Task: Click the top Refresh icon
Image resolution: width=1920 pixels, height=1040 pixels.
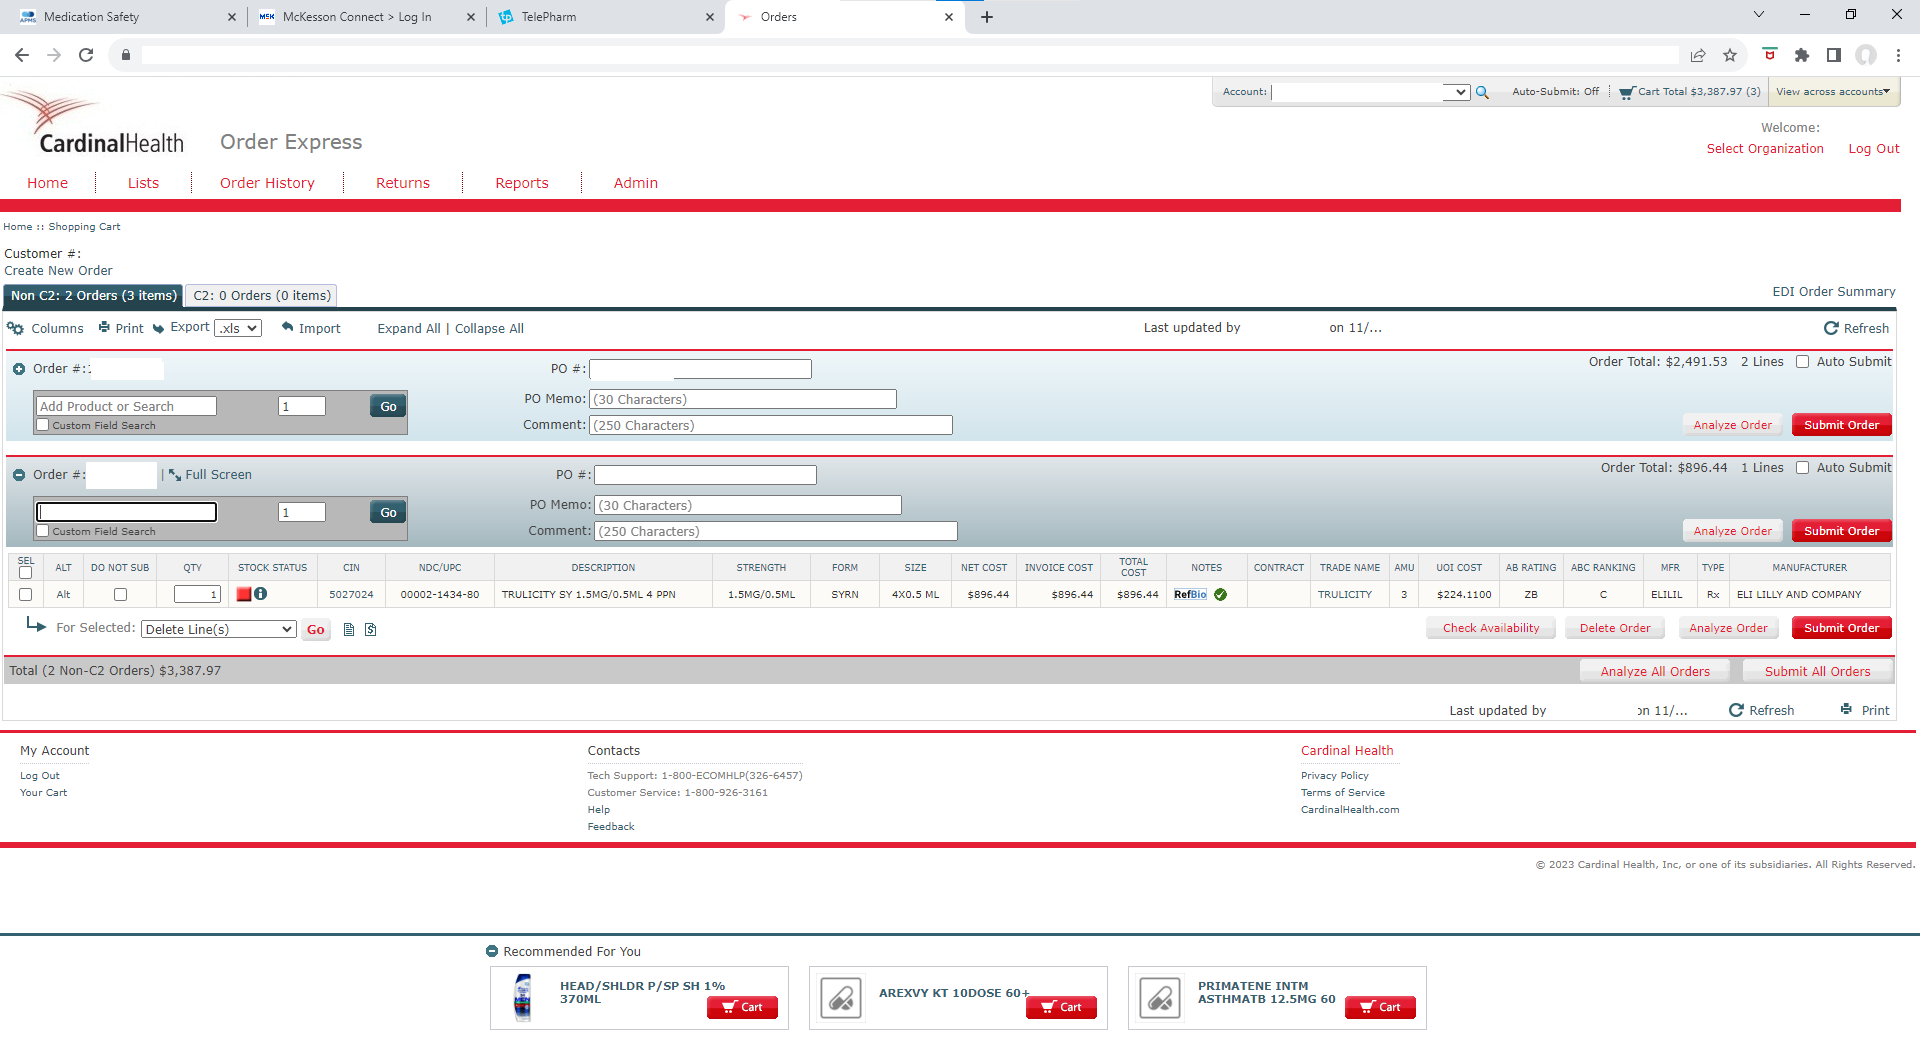Action: point(1831,328)
